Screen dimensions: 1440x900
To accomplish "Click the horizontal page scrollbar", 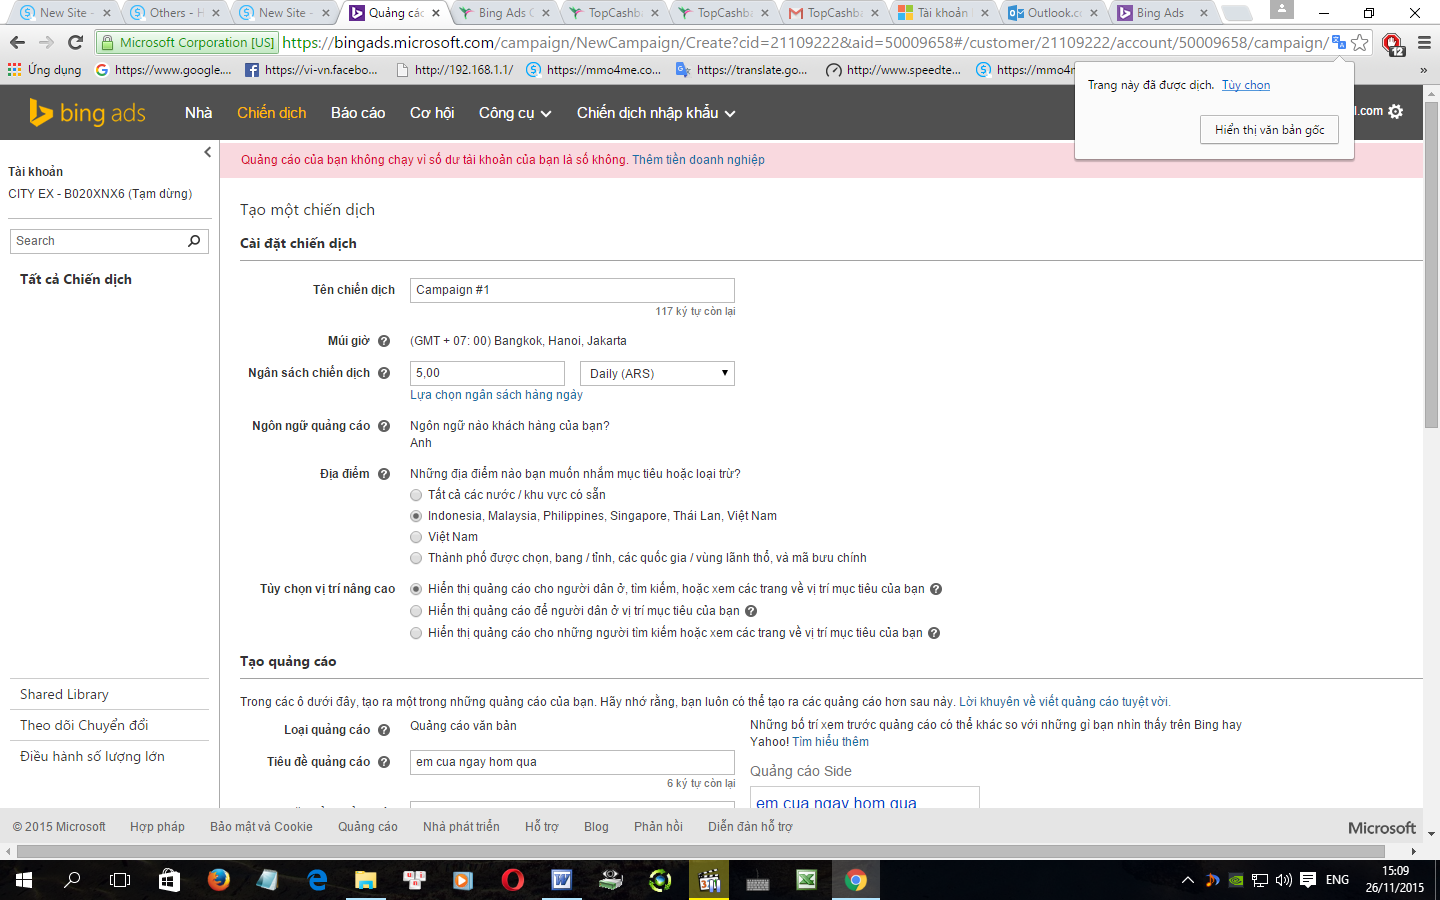I will tap(700, 852).
